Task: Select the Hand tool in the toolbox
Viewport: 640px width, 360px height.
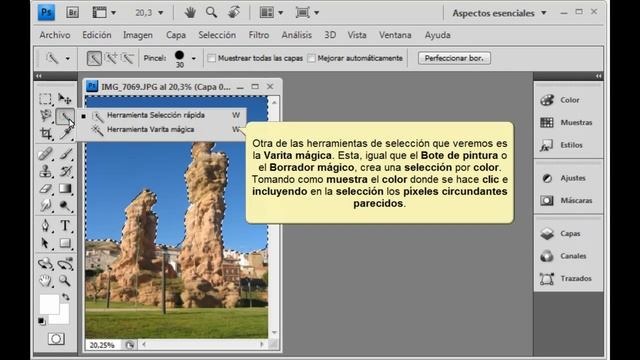Action: coord(45,281)
